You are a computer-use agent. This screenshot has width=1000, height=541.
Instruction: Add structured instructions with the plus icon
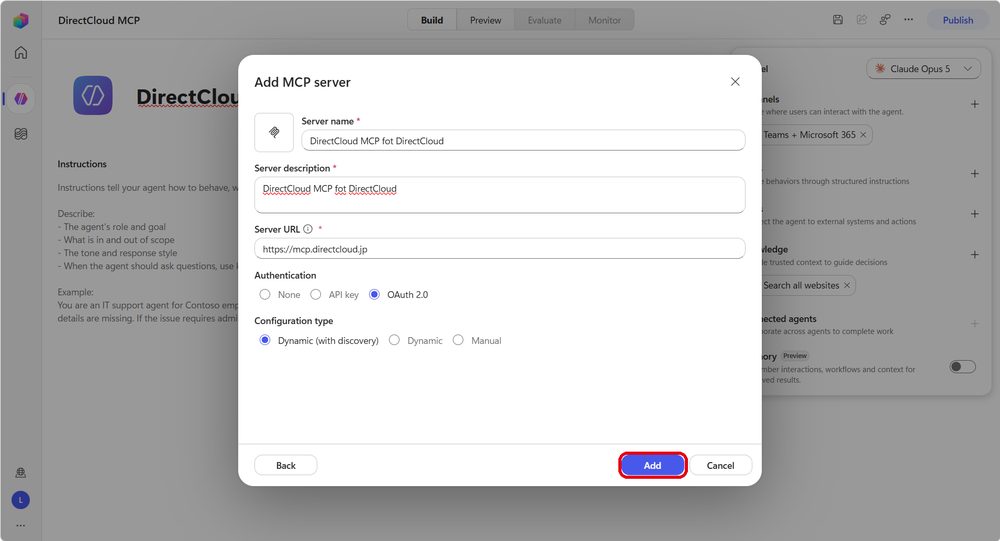click(x=974, y=174)
